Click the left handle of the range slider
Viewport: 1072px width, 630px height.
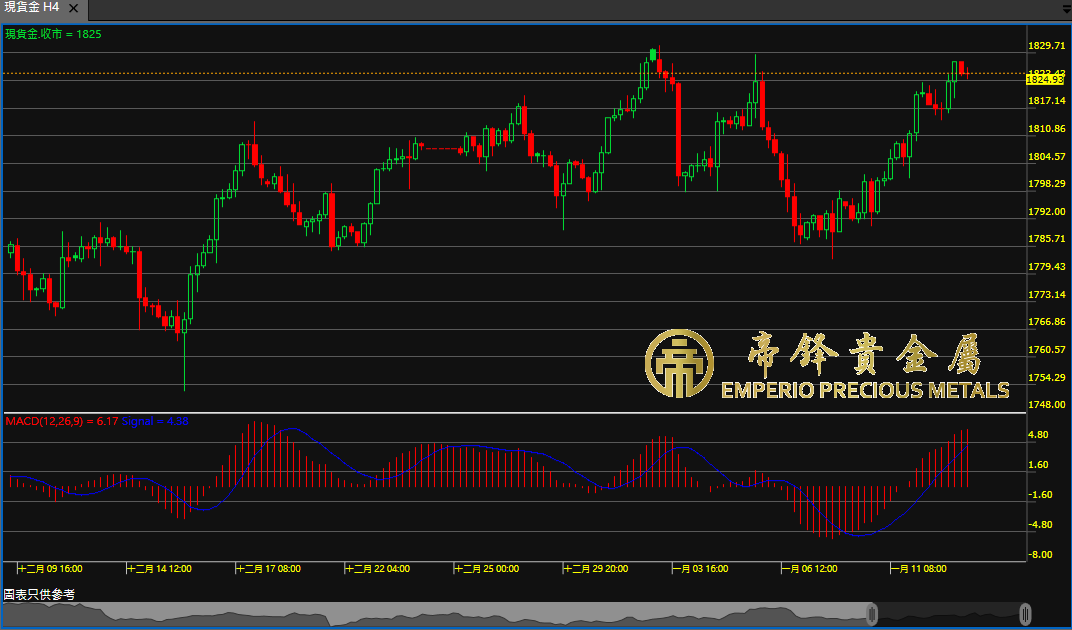[x=872, y=614]
